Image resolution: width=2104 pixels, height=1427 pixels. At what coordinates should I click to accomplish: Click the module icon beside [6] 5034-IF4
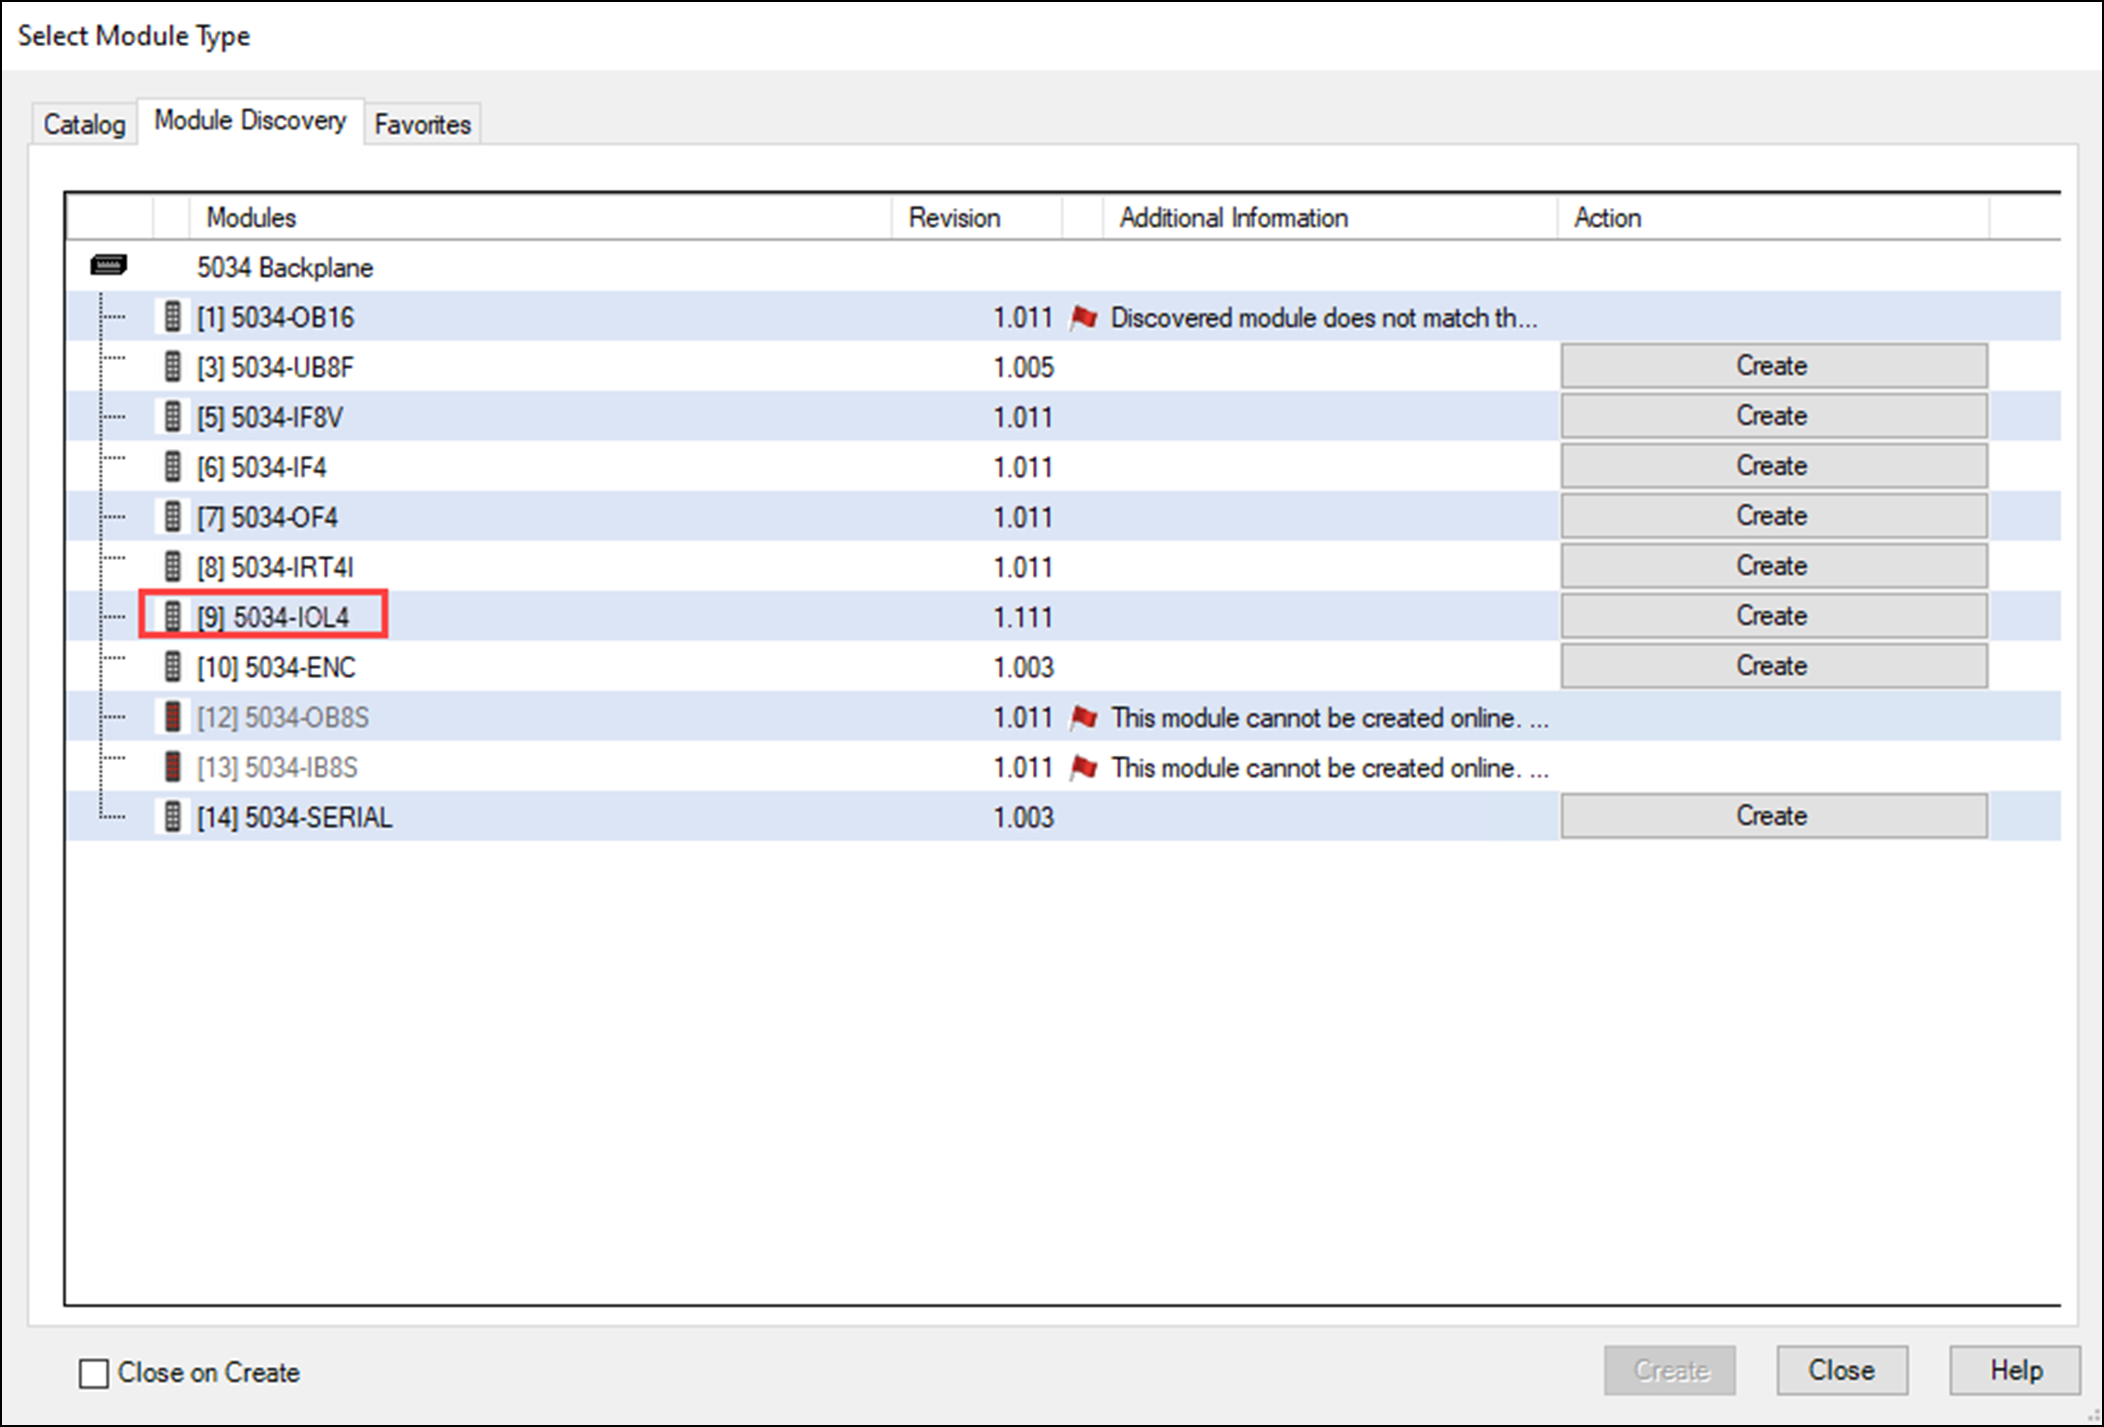pyautogui.click(x=173, y=467)
